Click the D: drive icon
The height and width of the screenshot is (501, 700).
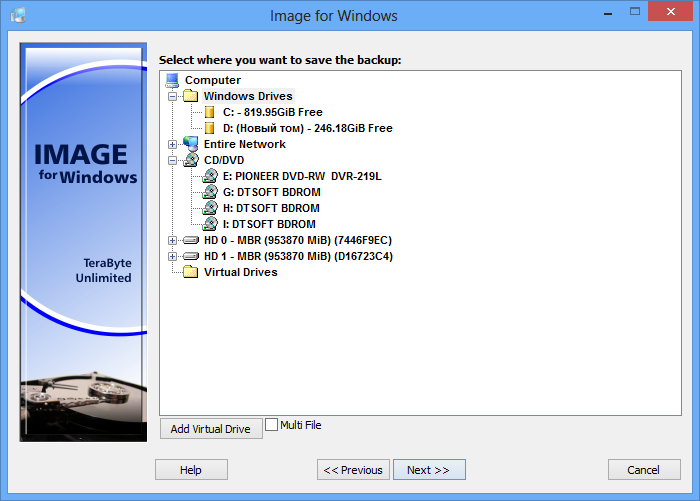[x=209, y=128]
